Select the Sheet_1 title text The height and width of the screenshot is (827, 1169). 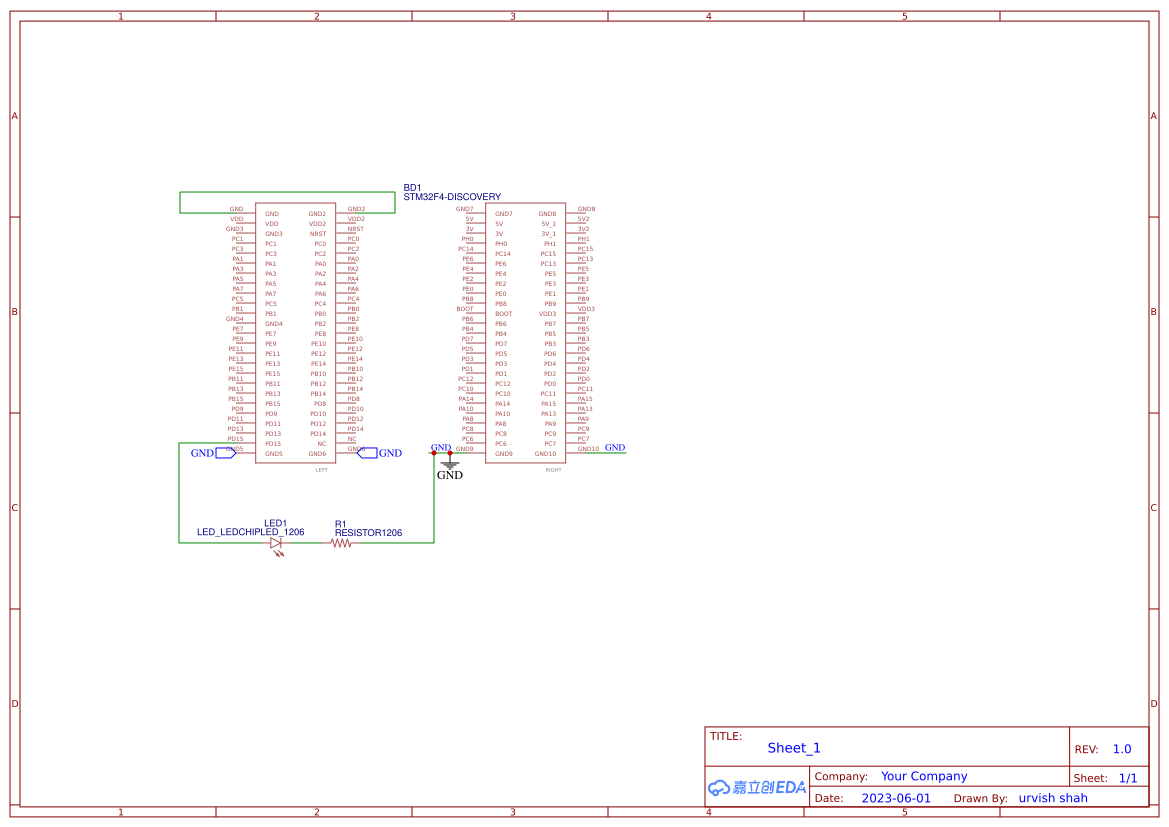point(793,748)
